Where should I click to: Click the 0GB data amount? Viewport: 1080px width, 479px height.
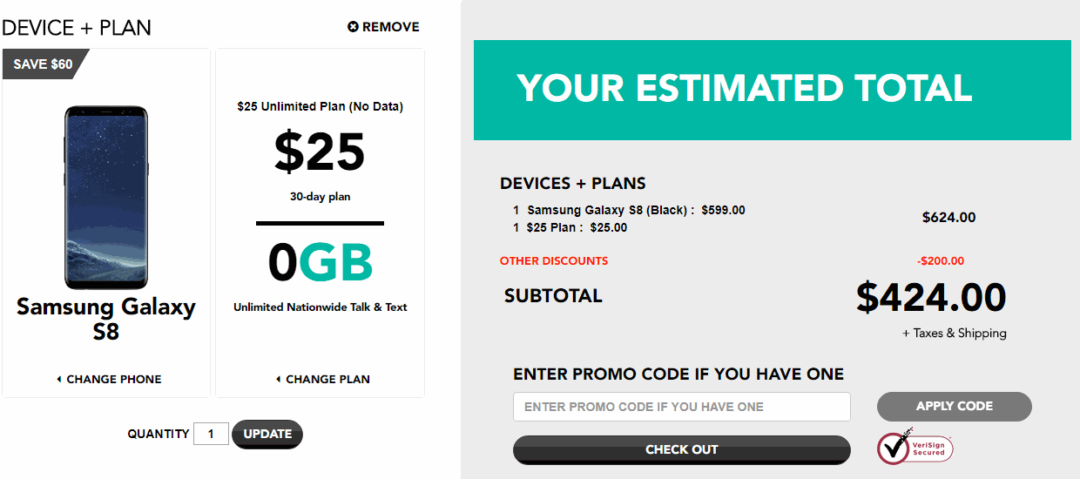click(320, 263)
